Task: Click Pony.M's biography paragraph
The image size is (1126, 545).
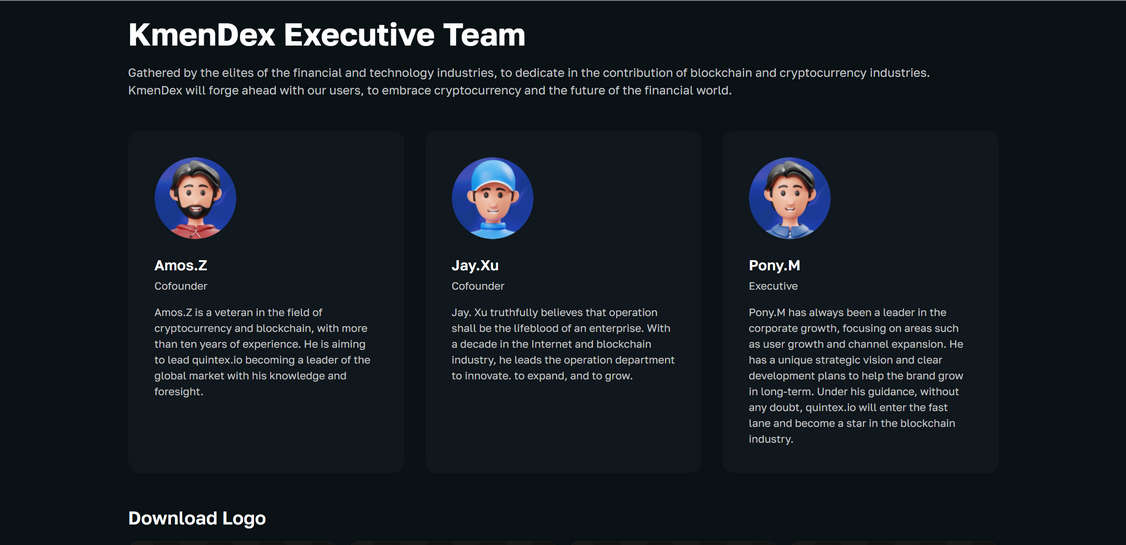Action: tap(856, 375)
